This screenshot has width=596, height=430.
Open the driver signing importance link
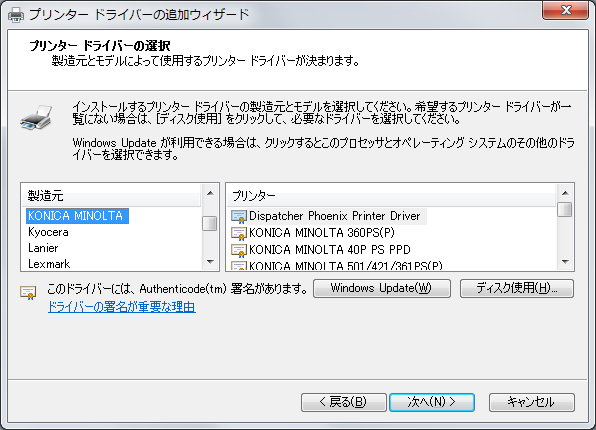tap(122, 307)
